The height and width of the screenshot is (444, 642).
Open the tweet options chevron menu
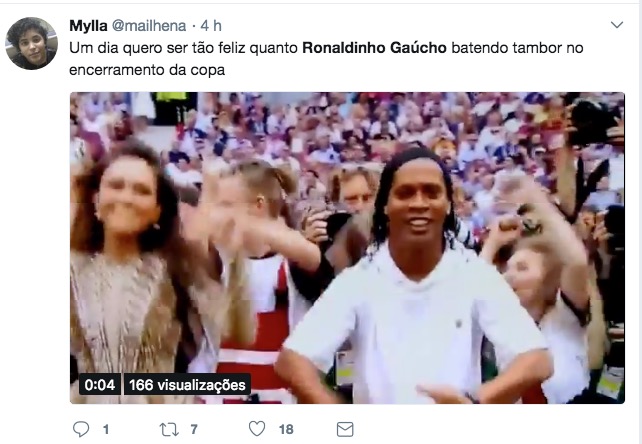pyautogui.click(x=617, y=25)
